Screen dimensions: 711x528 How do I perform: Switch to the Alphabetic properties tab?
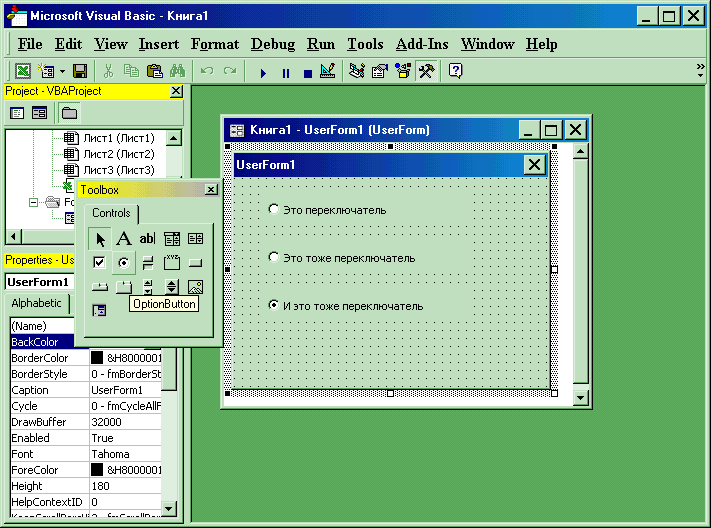[36, 303]
